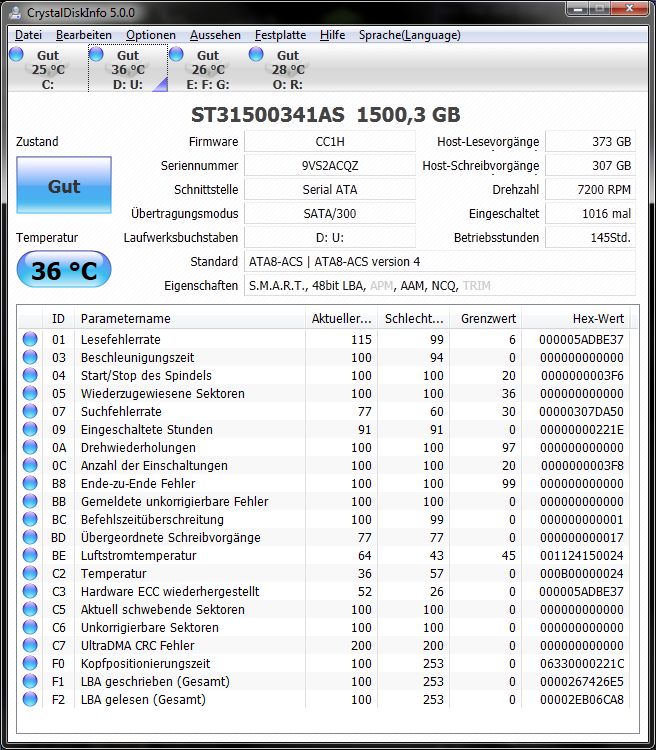Click the Host-Schreibvorgänge value 307 GB
The image size is (656, 750).
point(590,165)
